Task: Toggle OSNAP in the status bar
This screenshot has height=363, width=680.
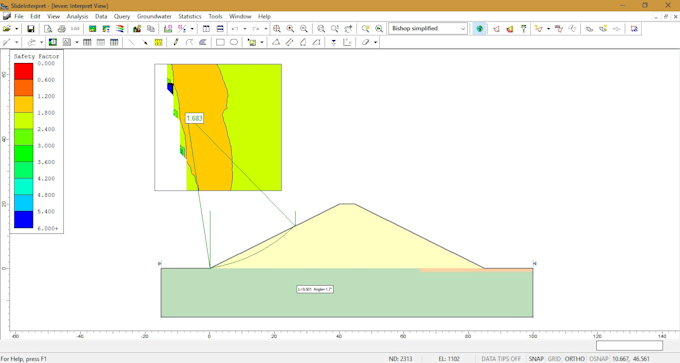Action: coord(598,359)
